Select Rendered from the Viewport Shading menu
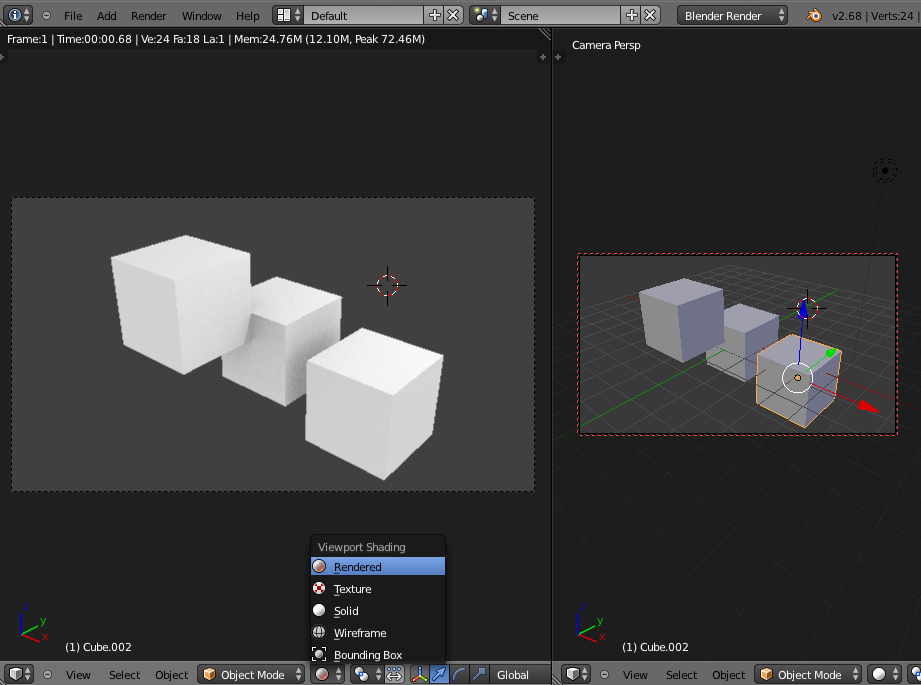Viewport: 921px width, 685px height. tap(377, 566)
